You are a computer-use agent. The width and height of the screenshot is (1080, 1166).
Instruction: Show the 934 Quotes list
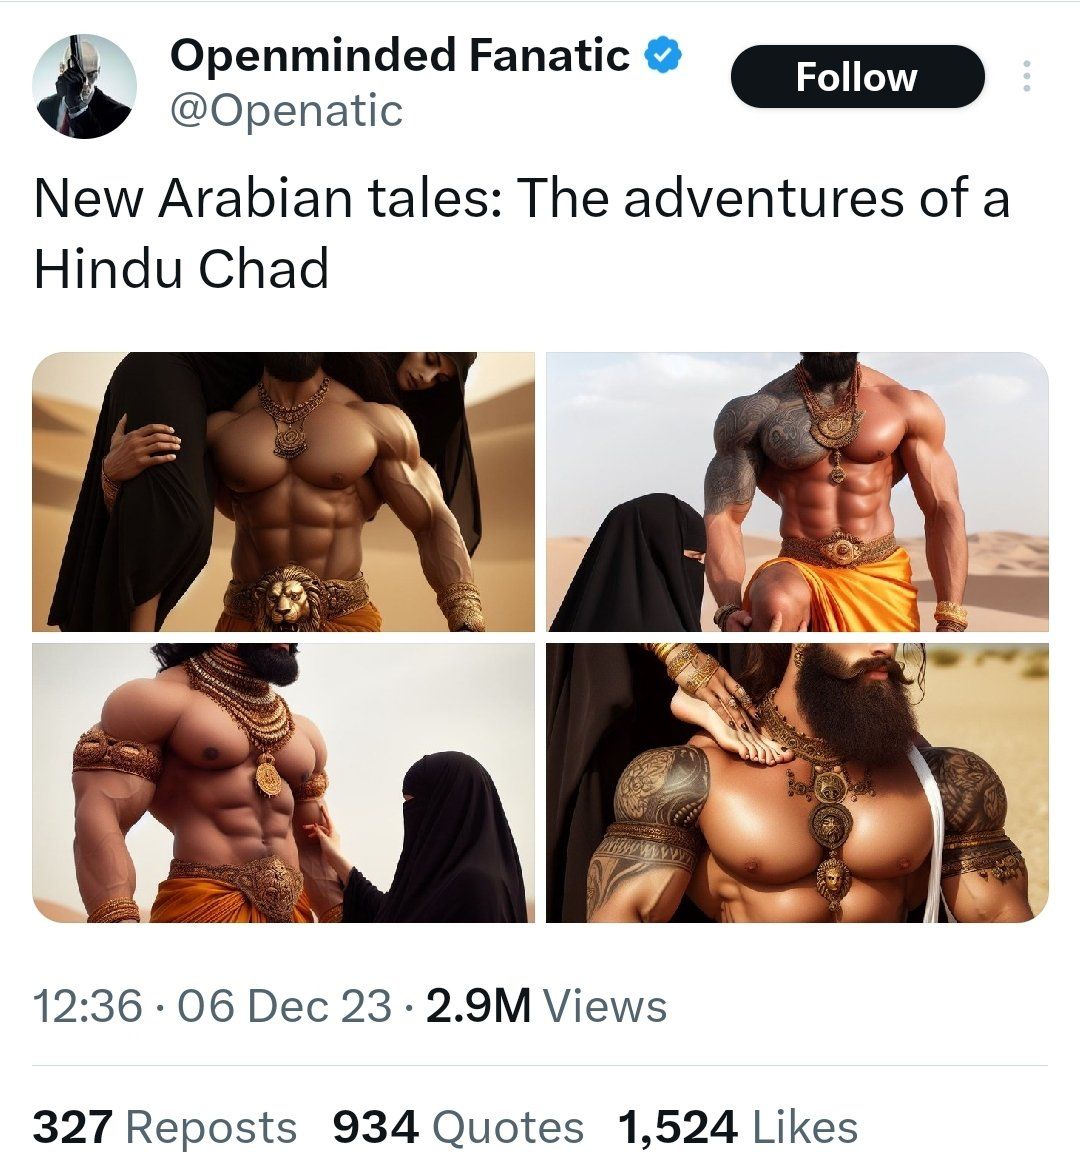pos(458,1126)
